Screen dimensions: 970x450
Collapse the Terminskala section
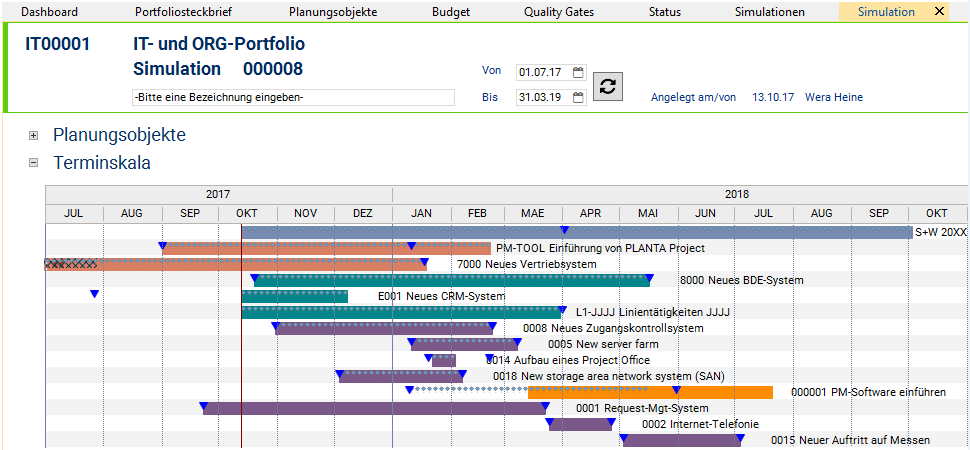[x=34, y=163]
